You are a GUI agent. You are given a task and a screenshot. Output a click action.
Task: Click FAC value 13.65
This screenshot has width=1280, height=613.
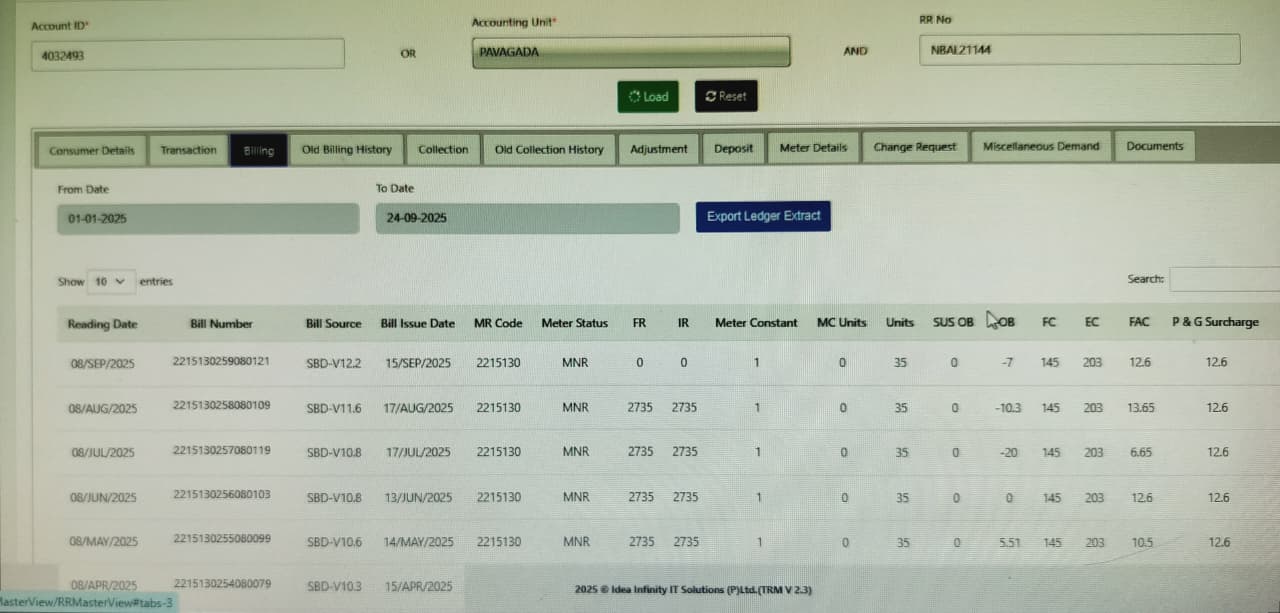click(x=1141, y=407)
